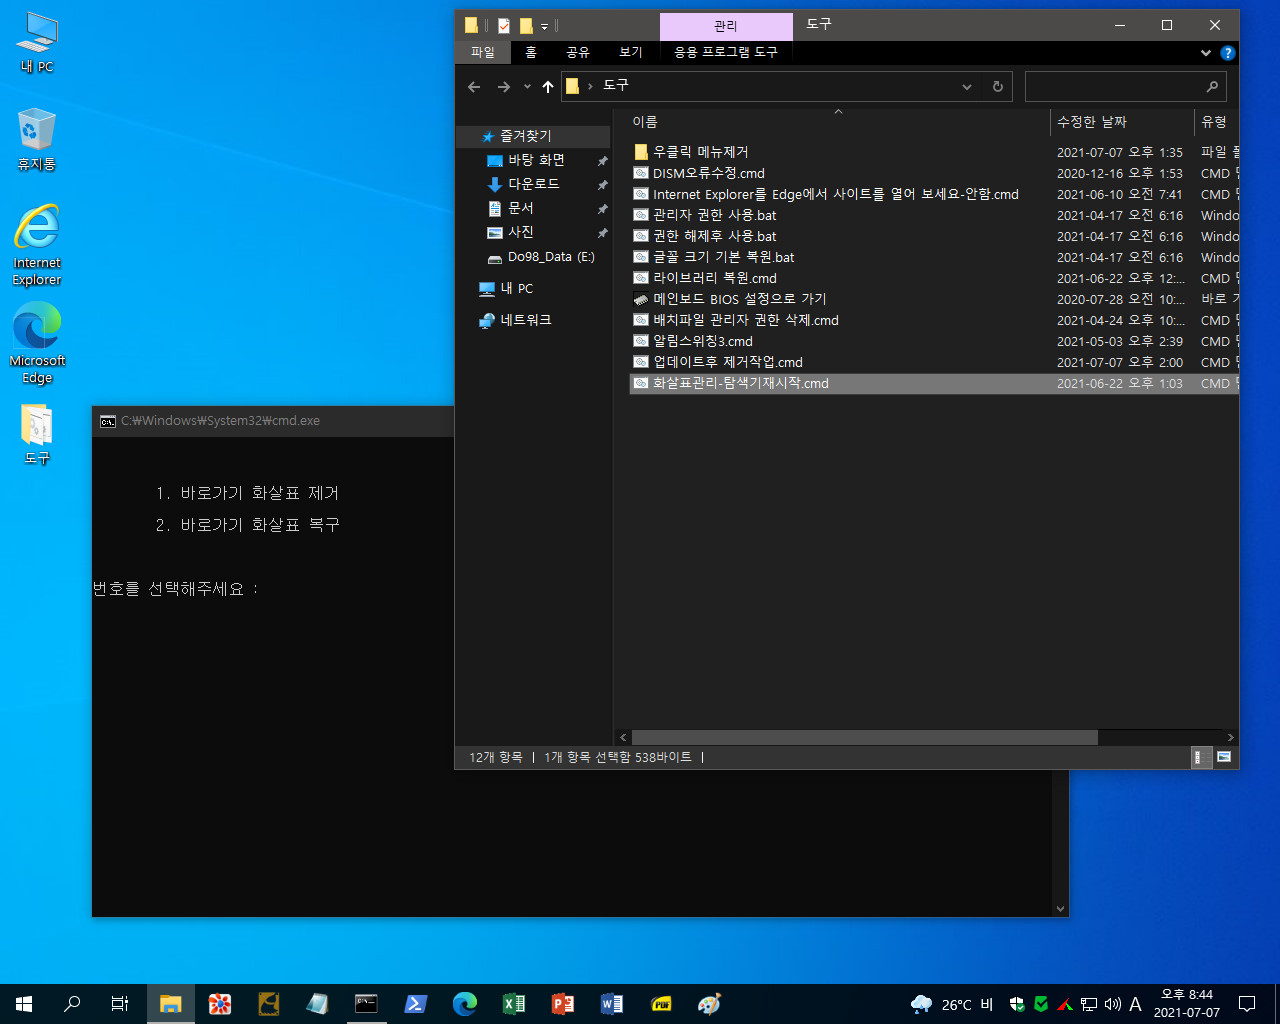Open the notification center icon
Screen dimensions: 1280x1024
coord(1247,1004)
